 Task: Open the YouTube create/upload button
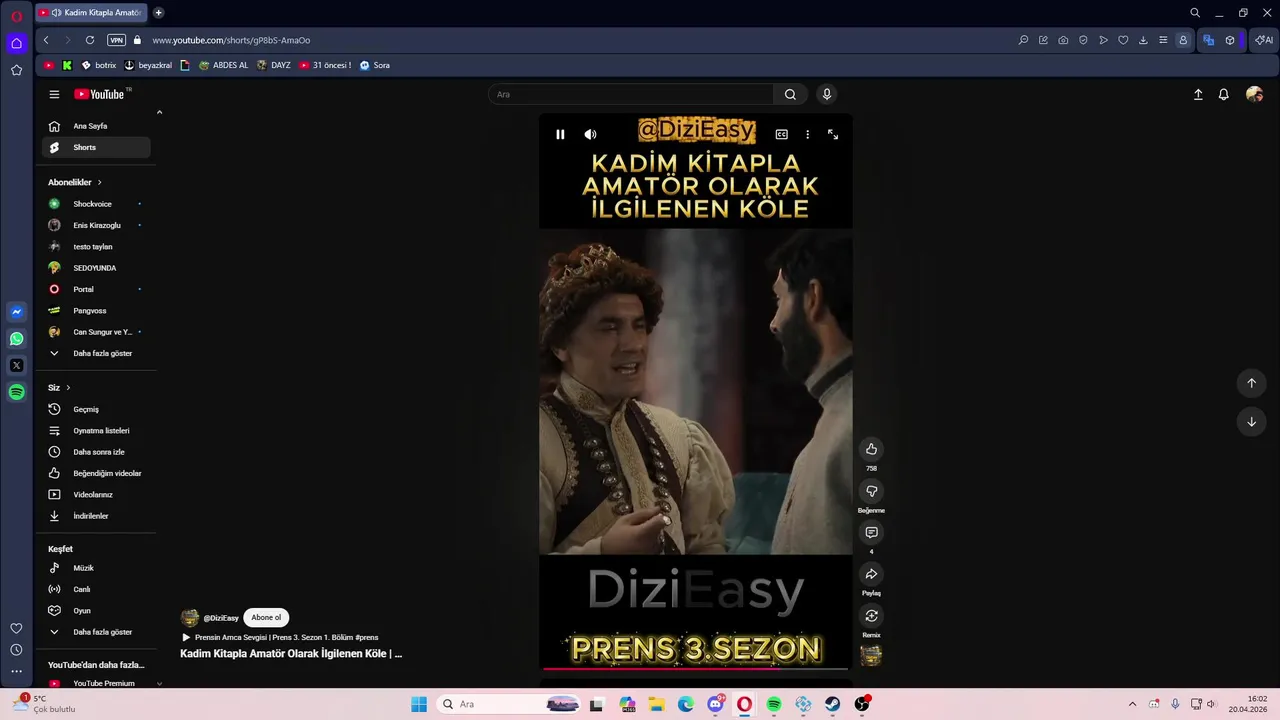click(1198, 94)
